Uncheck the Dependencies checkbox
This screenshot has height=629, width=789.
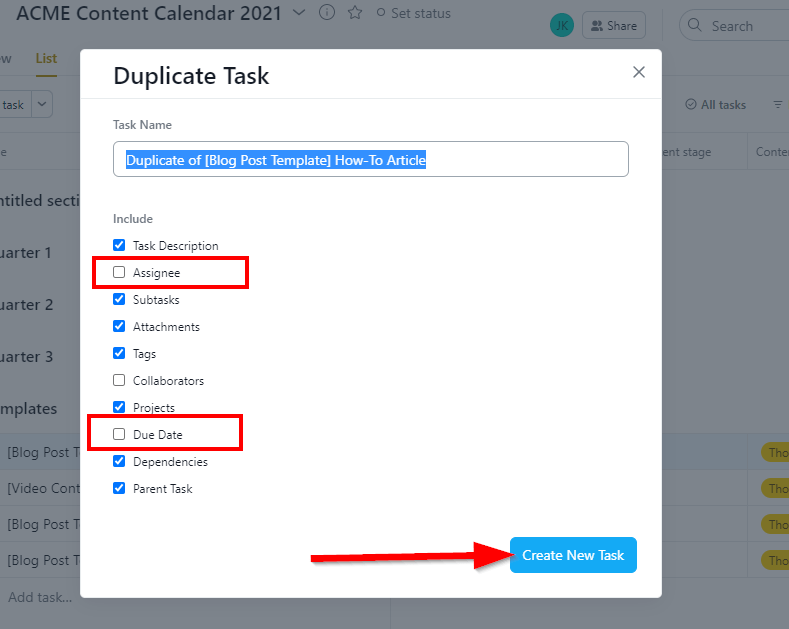119,461
